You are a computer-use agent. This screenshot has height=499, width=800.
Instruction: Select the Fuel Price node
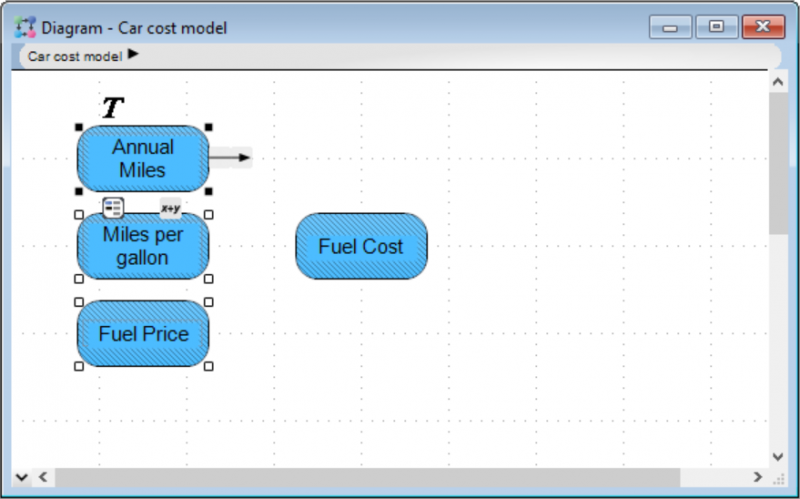pos(143,334)
